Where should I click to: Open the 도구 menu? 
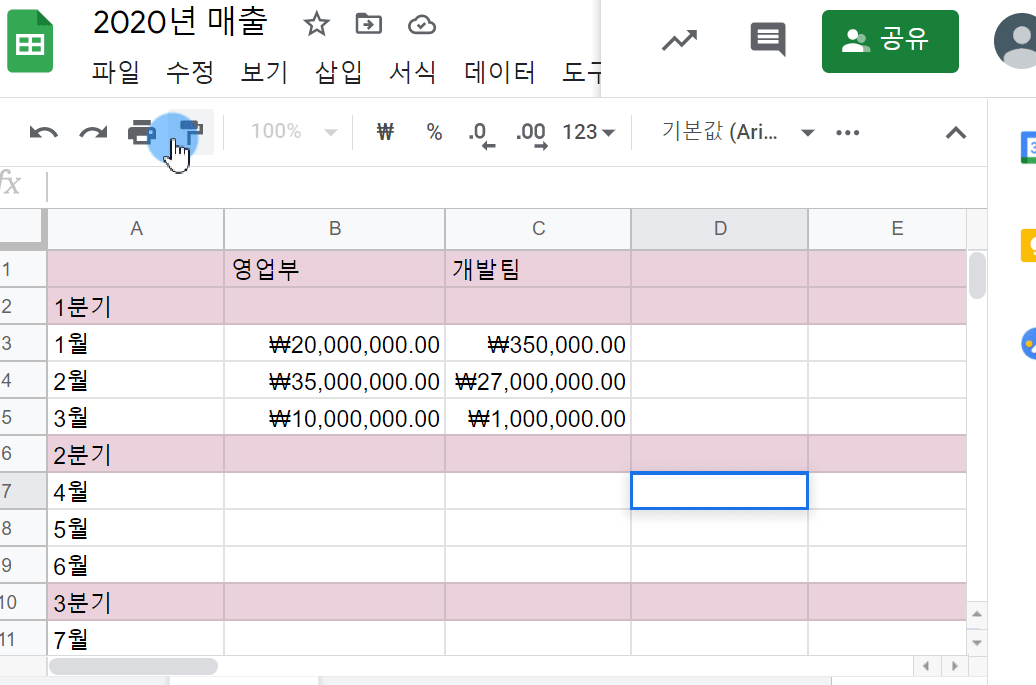(581, 71)
